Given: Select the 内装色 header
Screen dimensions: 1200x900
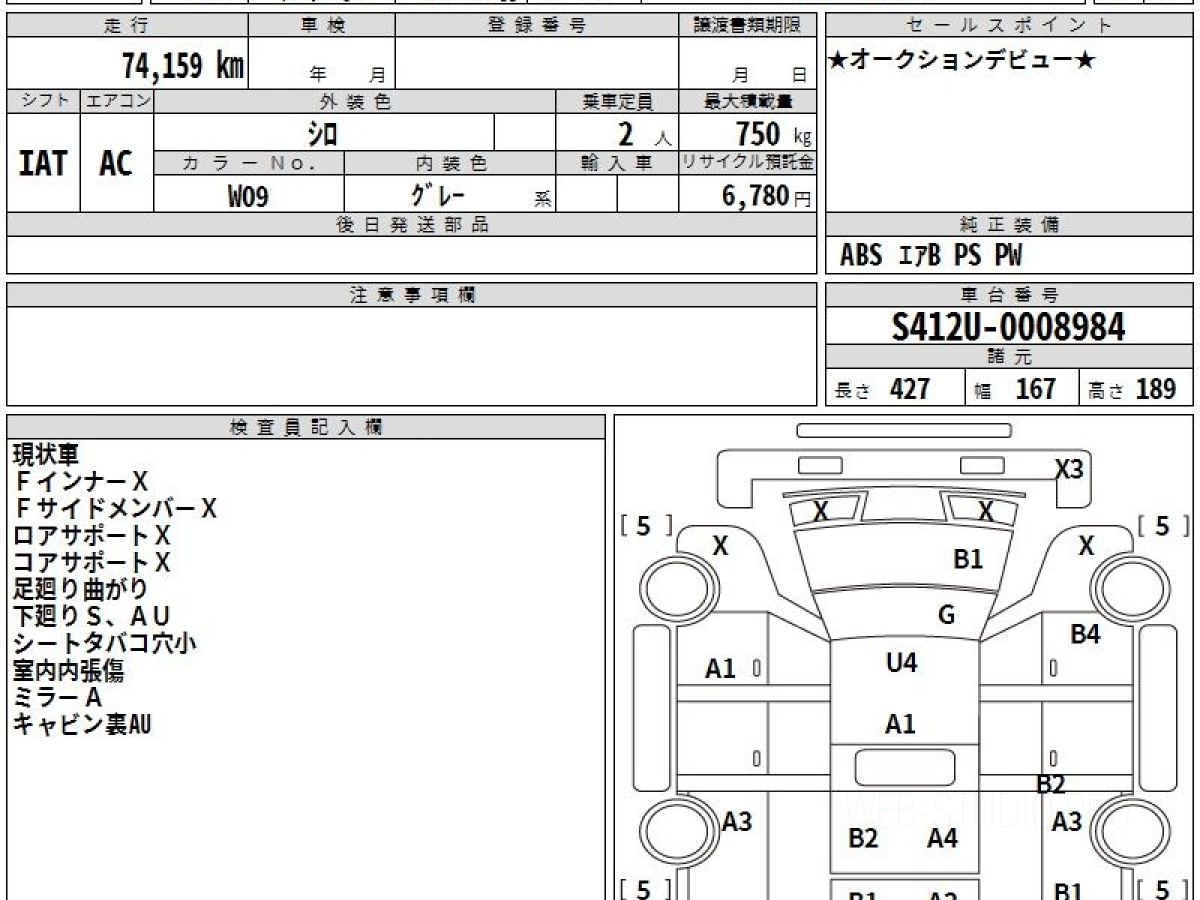Looking at the screenshot, I should [x=450, y=163].
